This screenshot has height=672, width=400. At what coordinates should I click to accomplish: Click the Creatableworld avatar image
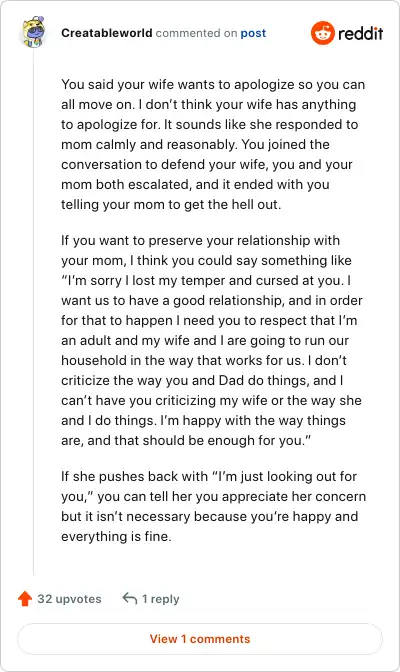point(33,32)
